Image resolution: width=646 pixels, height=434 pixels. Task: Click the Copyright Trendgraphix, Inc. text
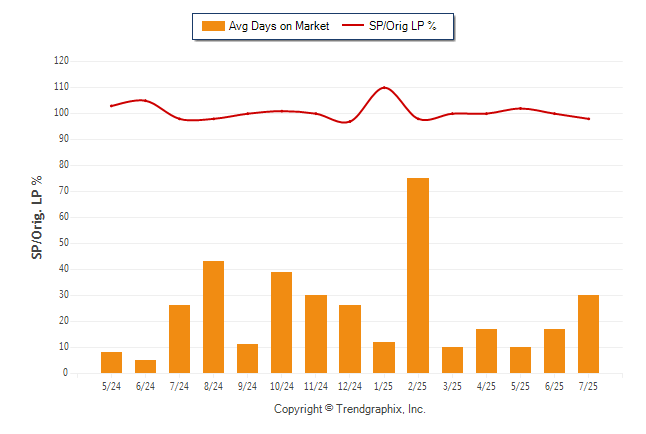pos(350,409)
